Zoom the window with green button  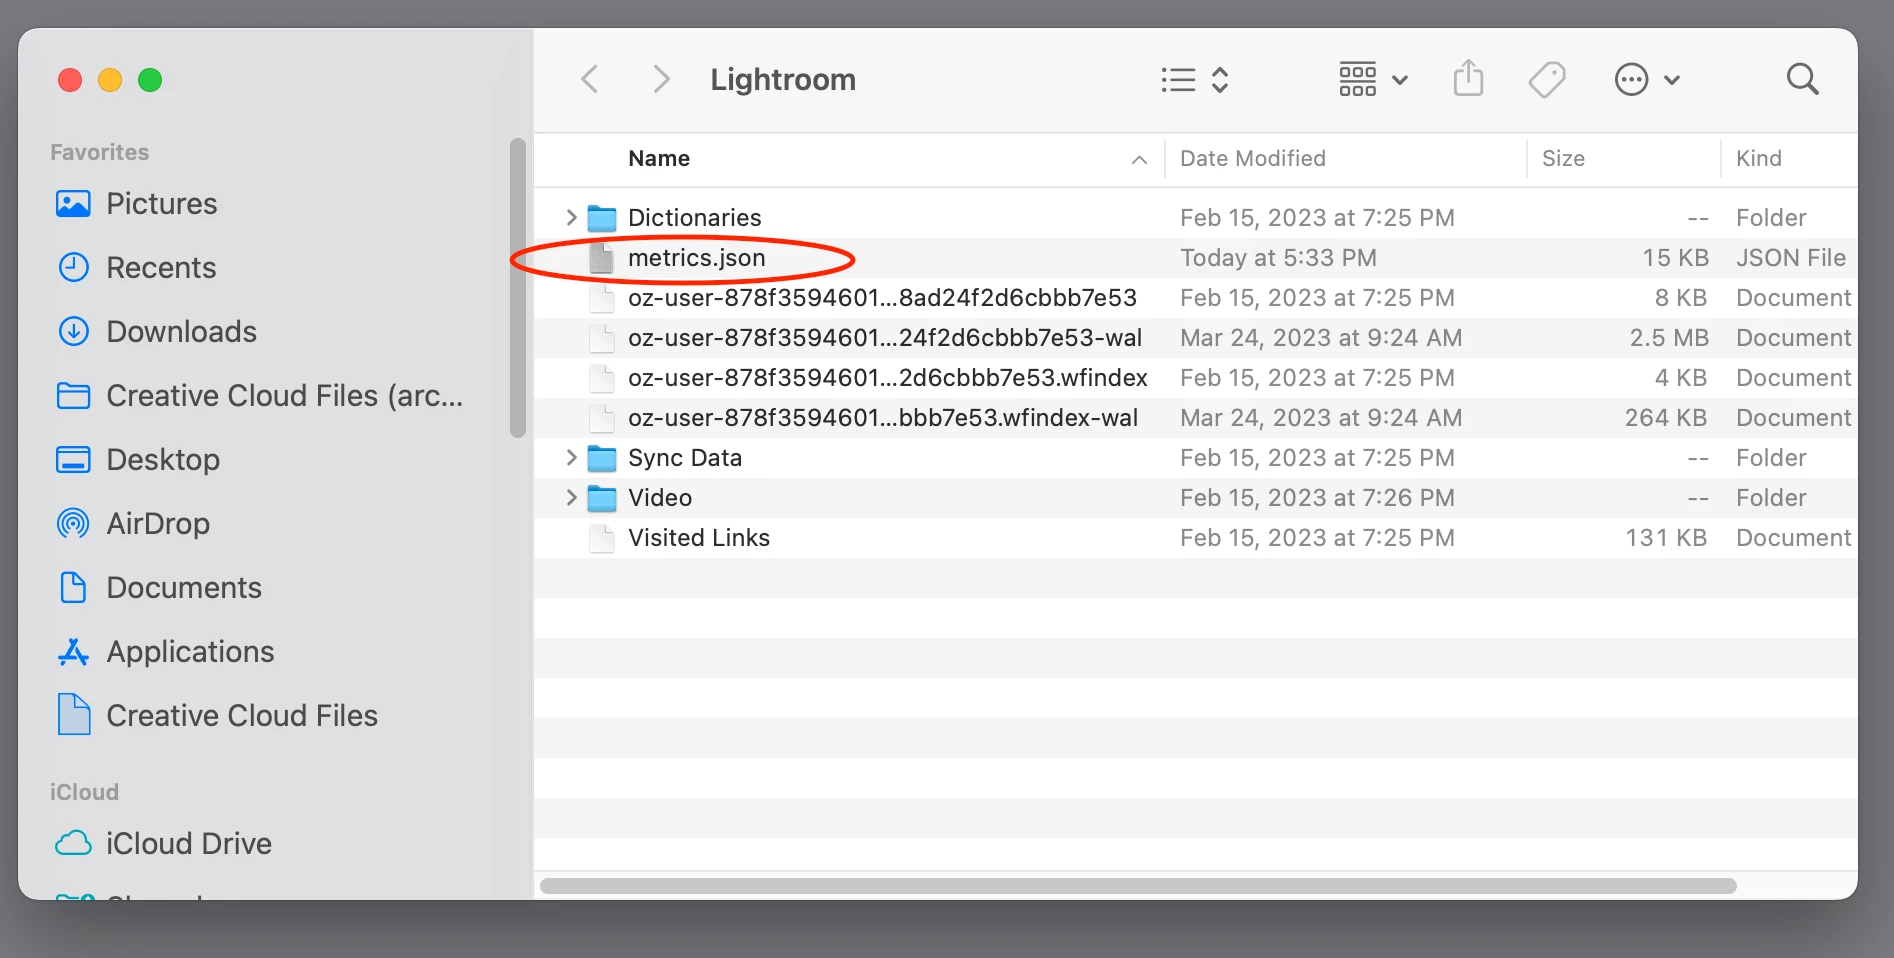150,80
